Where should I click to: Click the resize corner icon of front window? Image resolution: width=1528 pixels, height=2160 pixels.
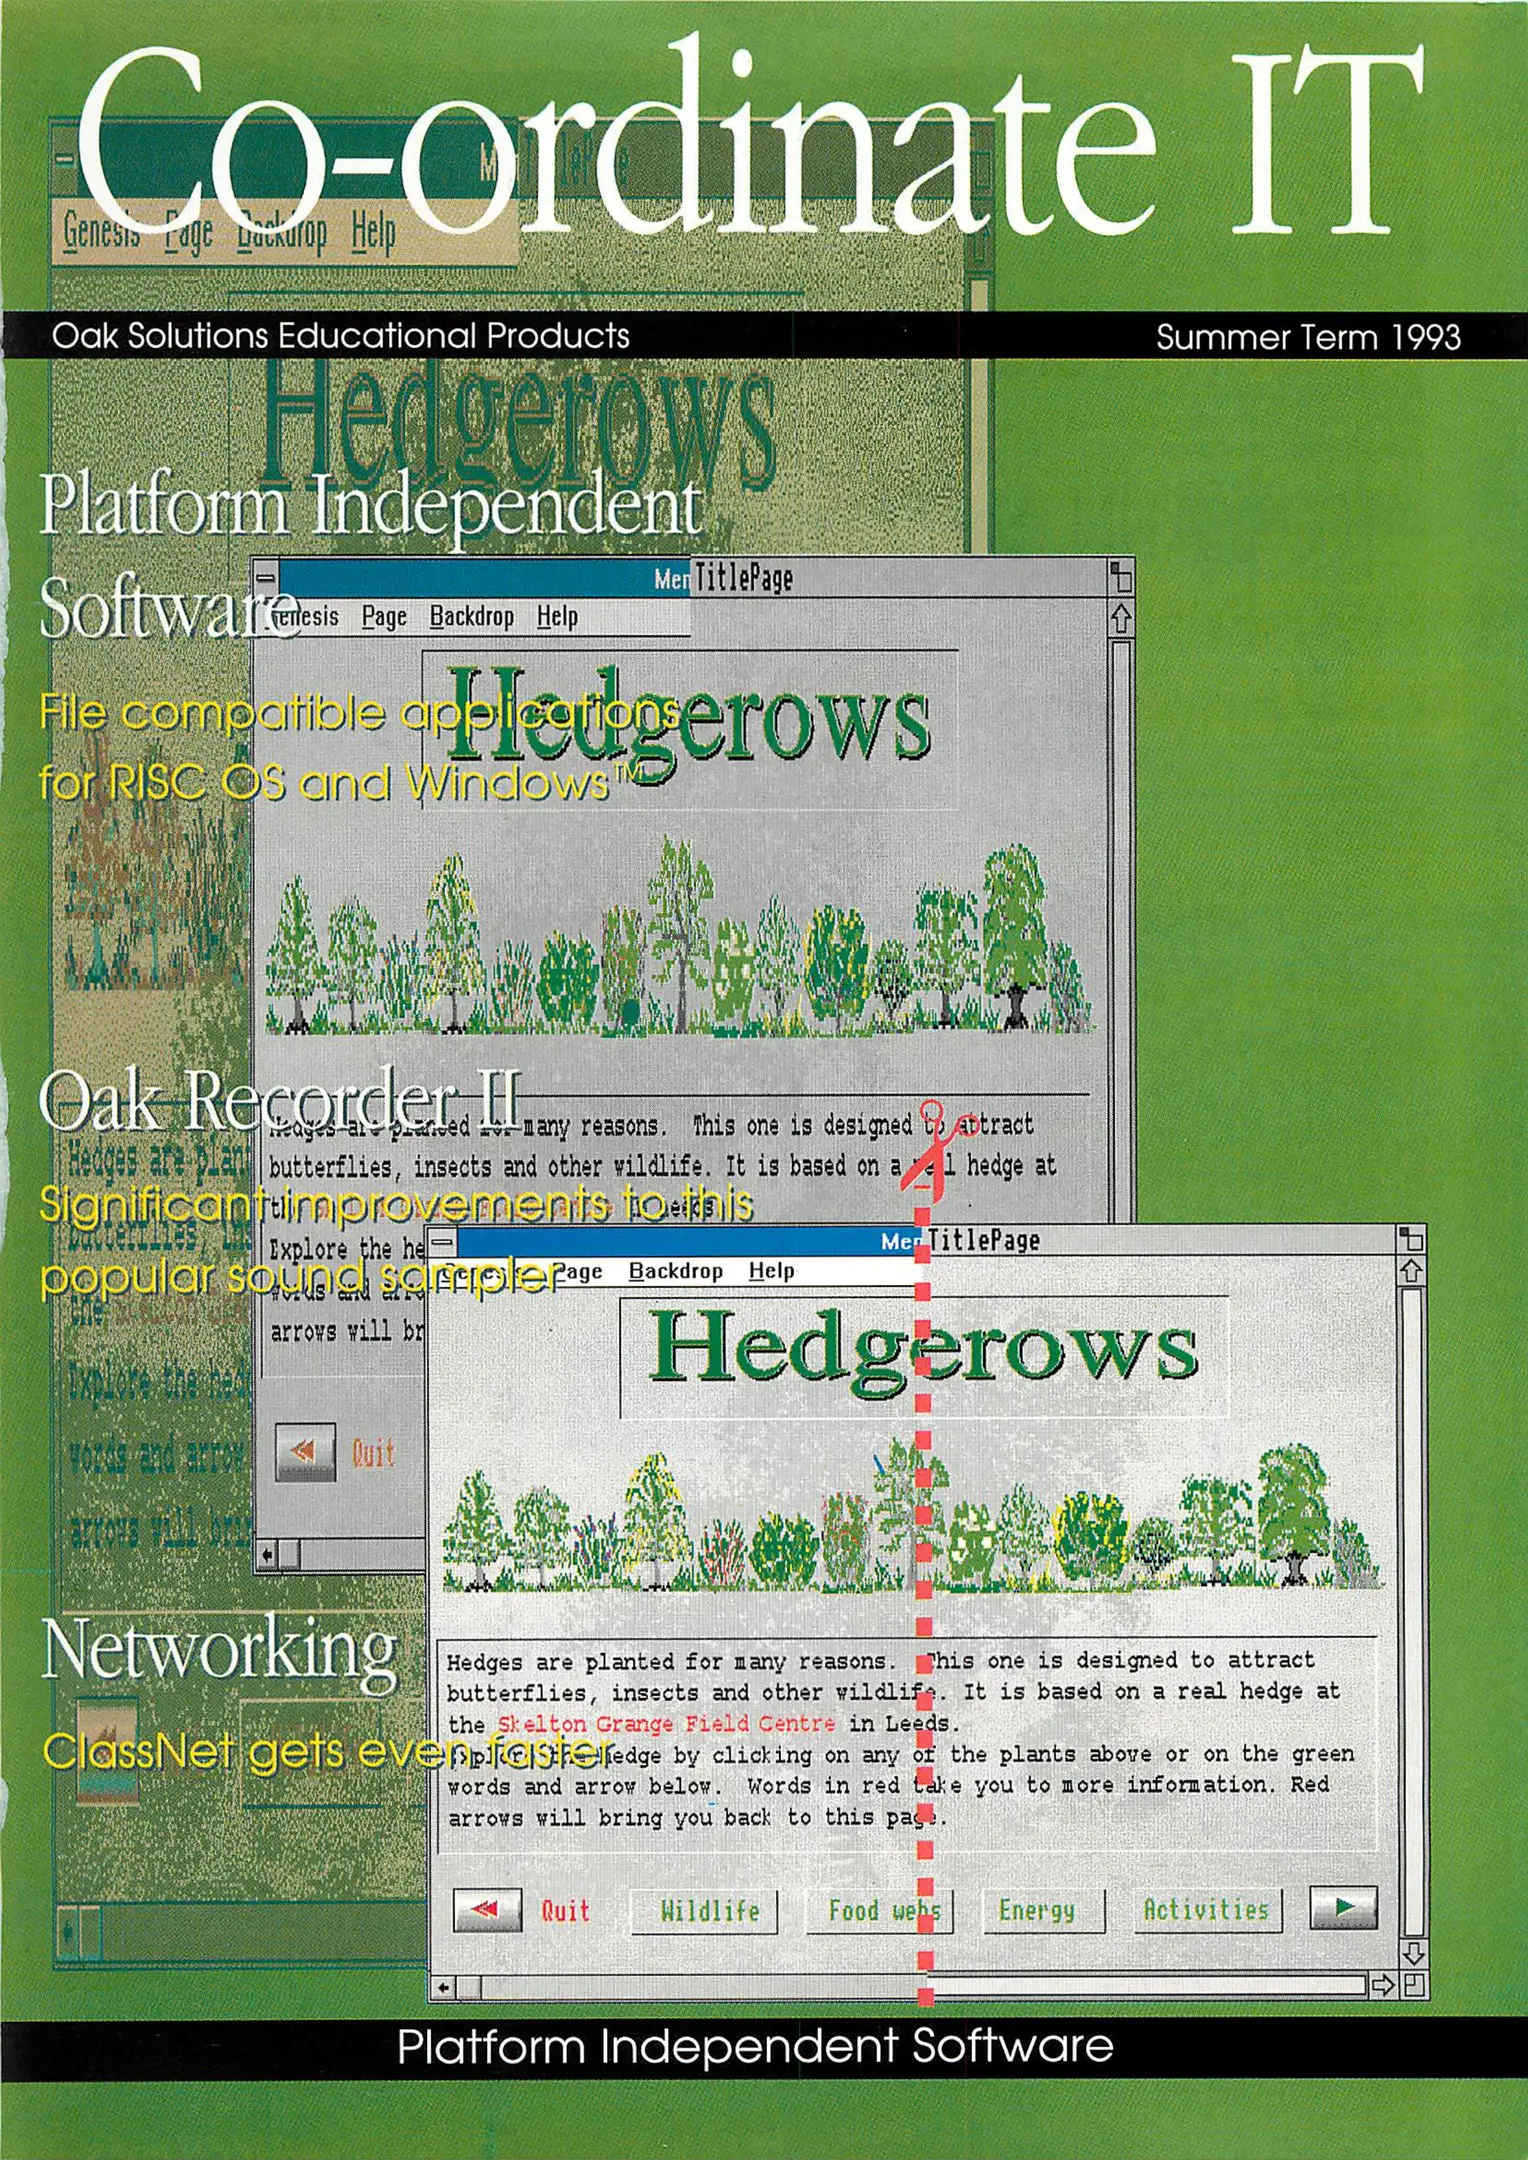pos(1413,1985)
